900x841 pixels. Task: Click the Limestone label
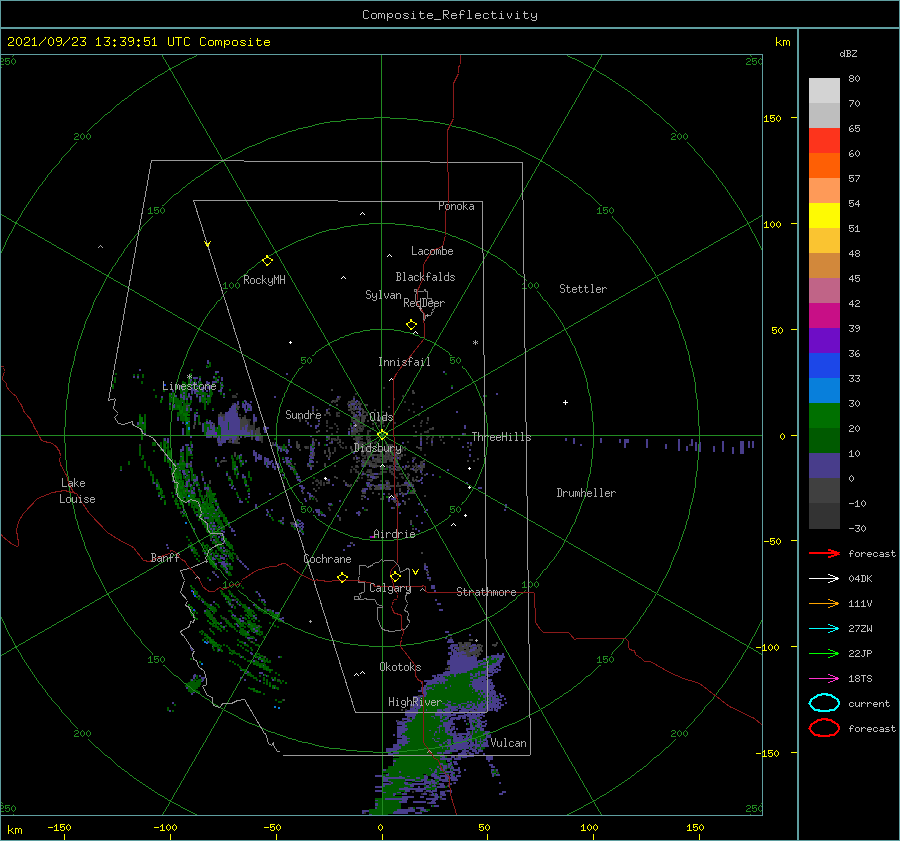[x=189, y=386]
